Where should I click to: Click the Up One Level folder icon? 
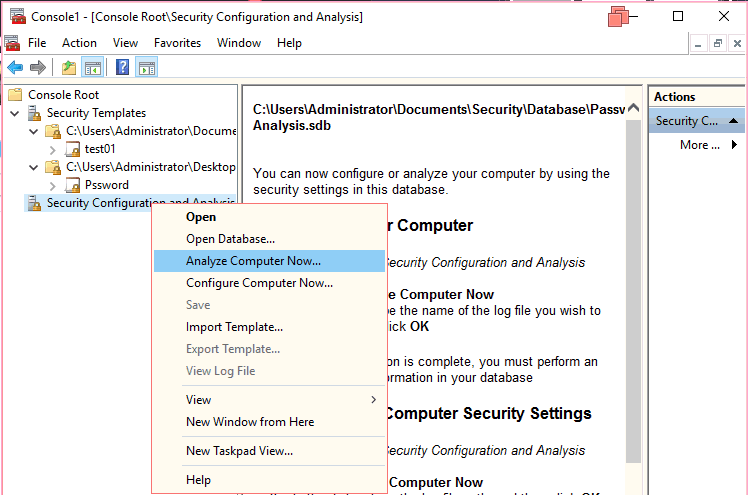pos(68,68)
